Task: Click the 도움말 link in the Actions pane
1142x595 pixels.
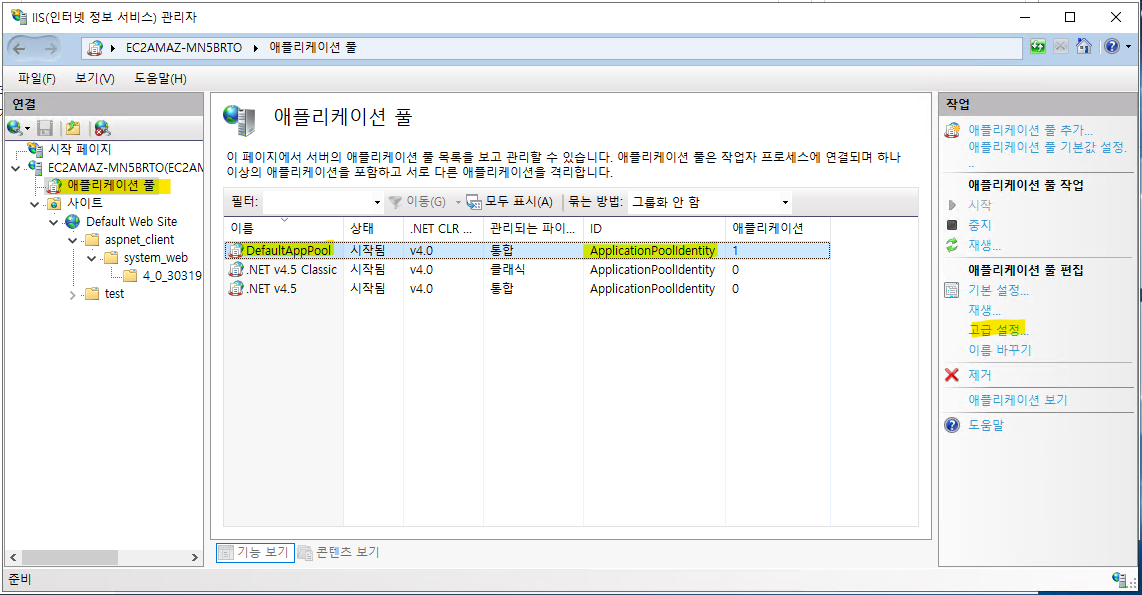Action: [985, 425]
